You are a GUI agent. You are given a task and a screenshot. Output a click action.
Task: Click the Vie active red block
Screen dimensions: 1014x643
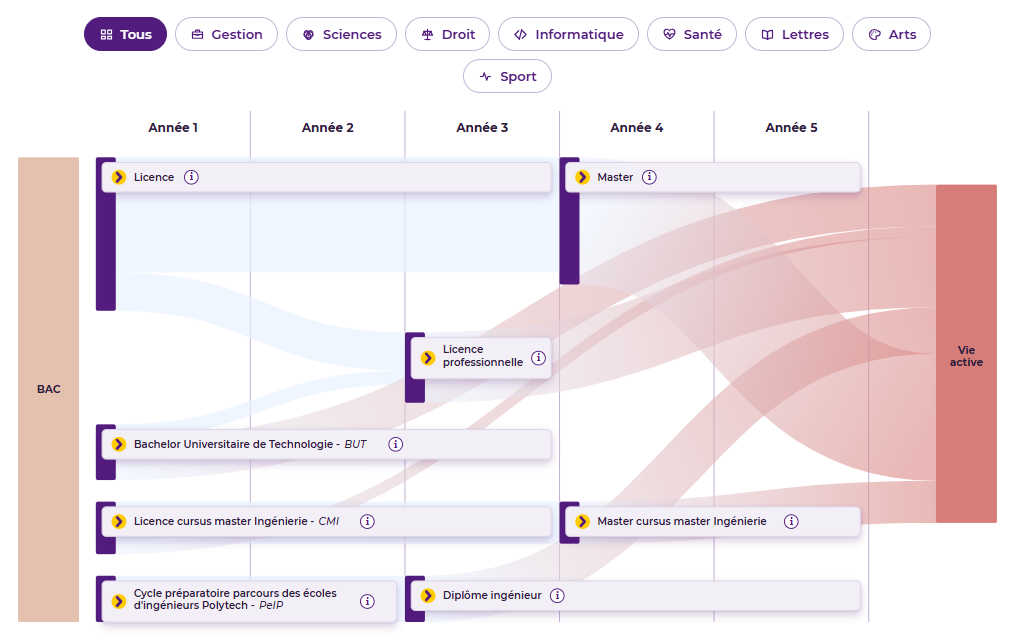[966, 354]
